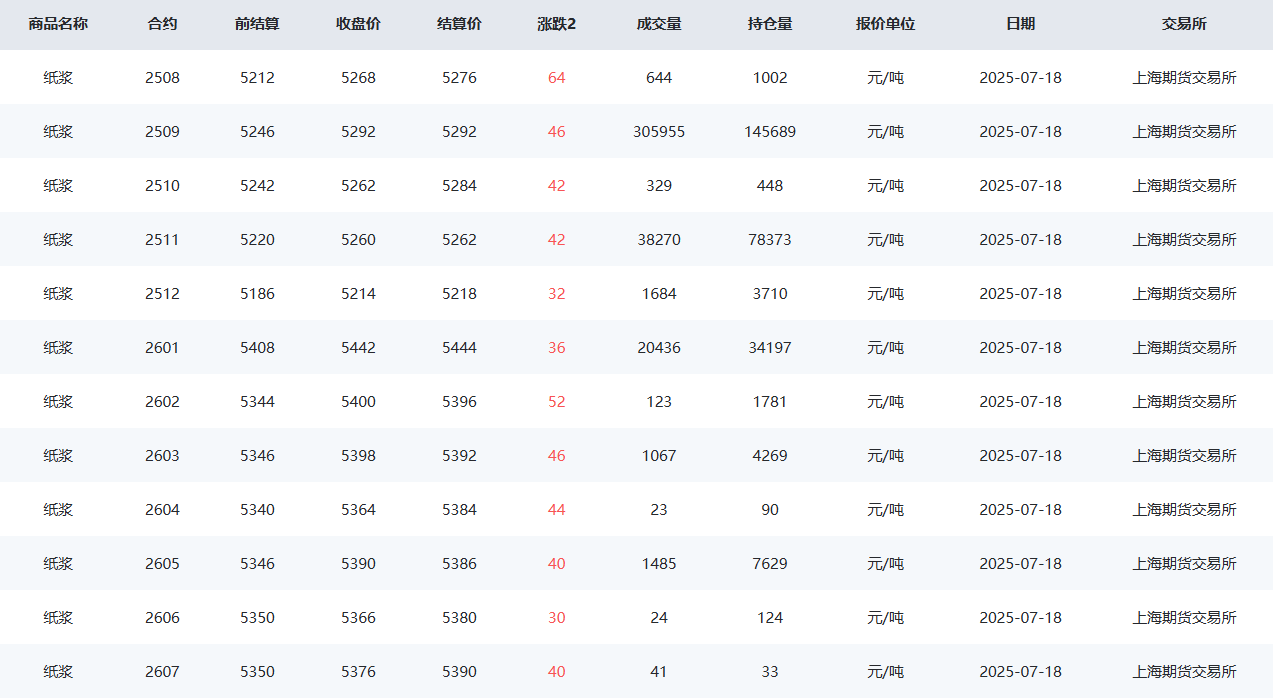
Task: Click the red 64 change value
Action: click(556, 78)
